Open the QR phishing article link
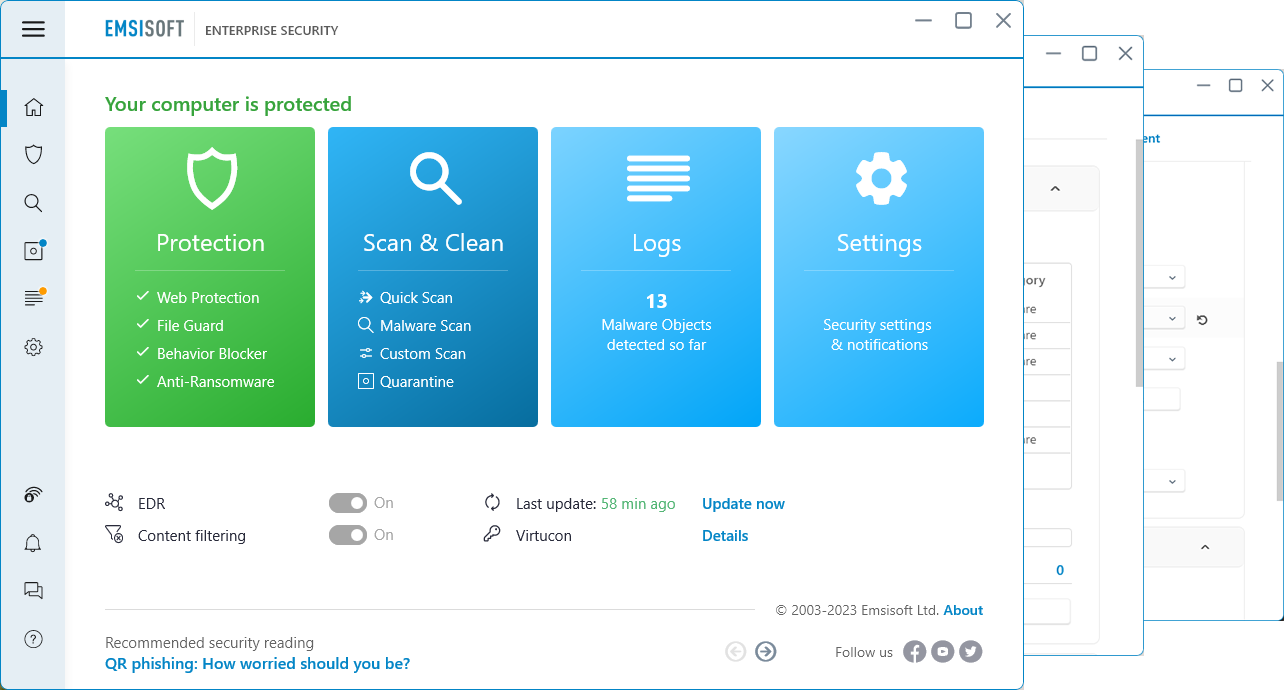 (x=258, y=664)
